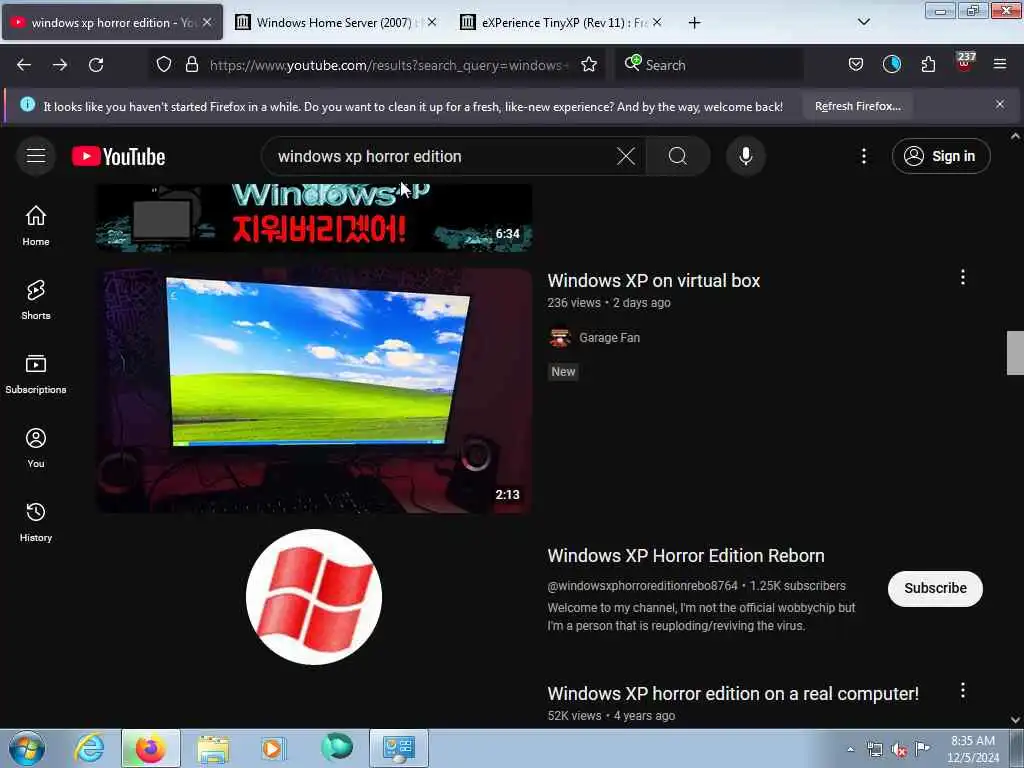This screenshot has width=1024, height=768.
Task: Start voice search with microphone icon
Action: click(x=746, y=156)
